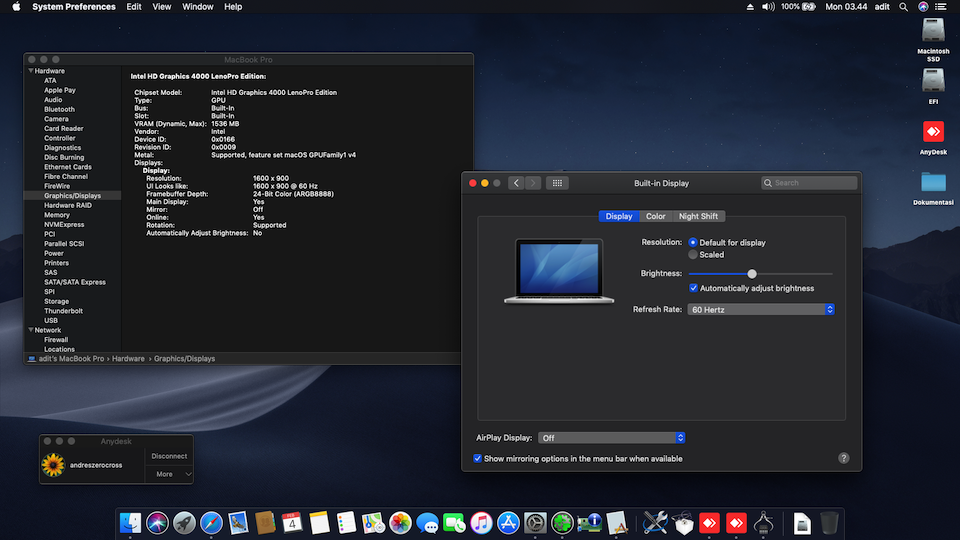Open the View menu
The image size is (960, 540).
162,7
